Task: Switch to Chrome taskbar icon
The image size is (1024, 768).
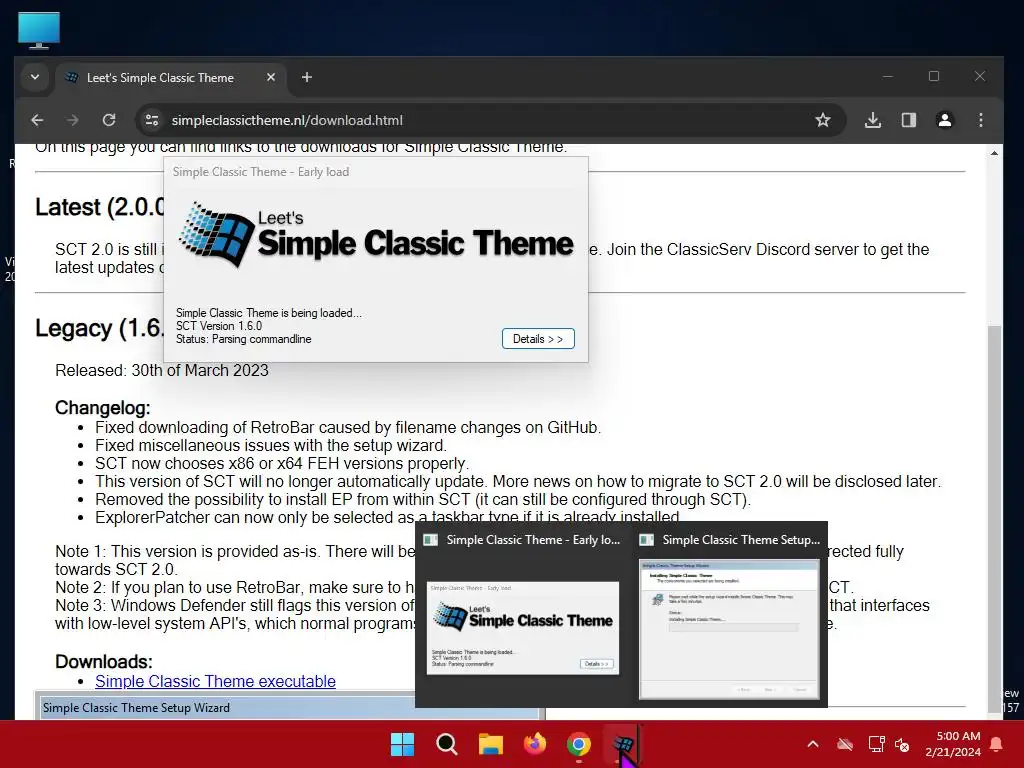Action: point(579,744)
